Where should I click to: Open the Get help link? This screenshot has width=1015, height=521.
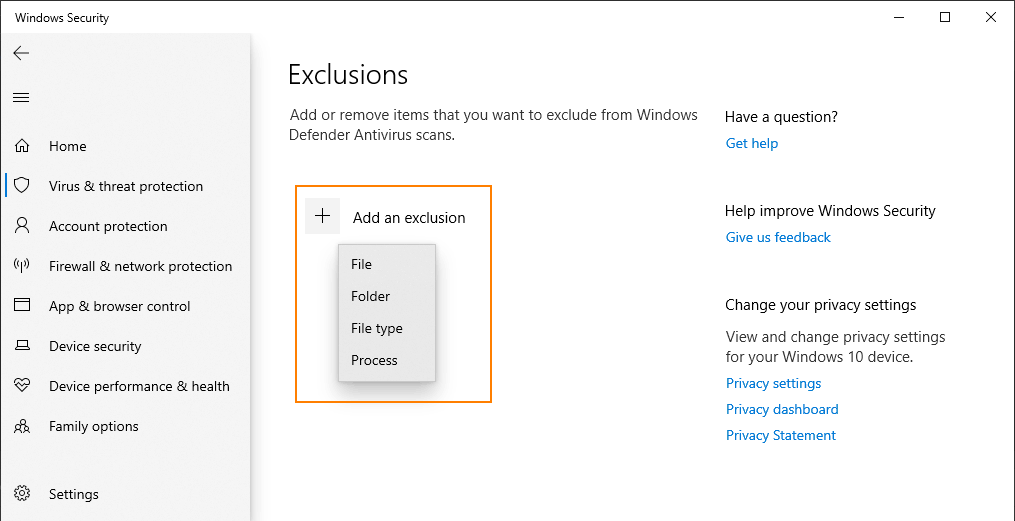point(752,143)
